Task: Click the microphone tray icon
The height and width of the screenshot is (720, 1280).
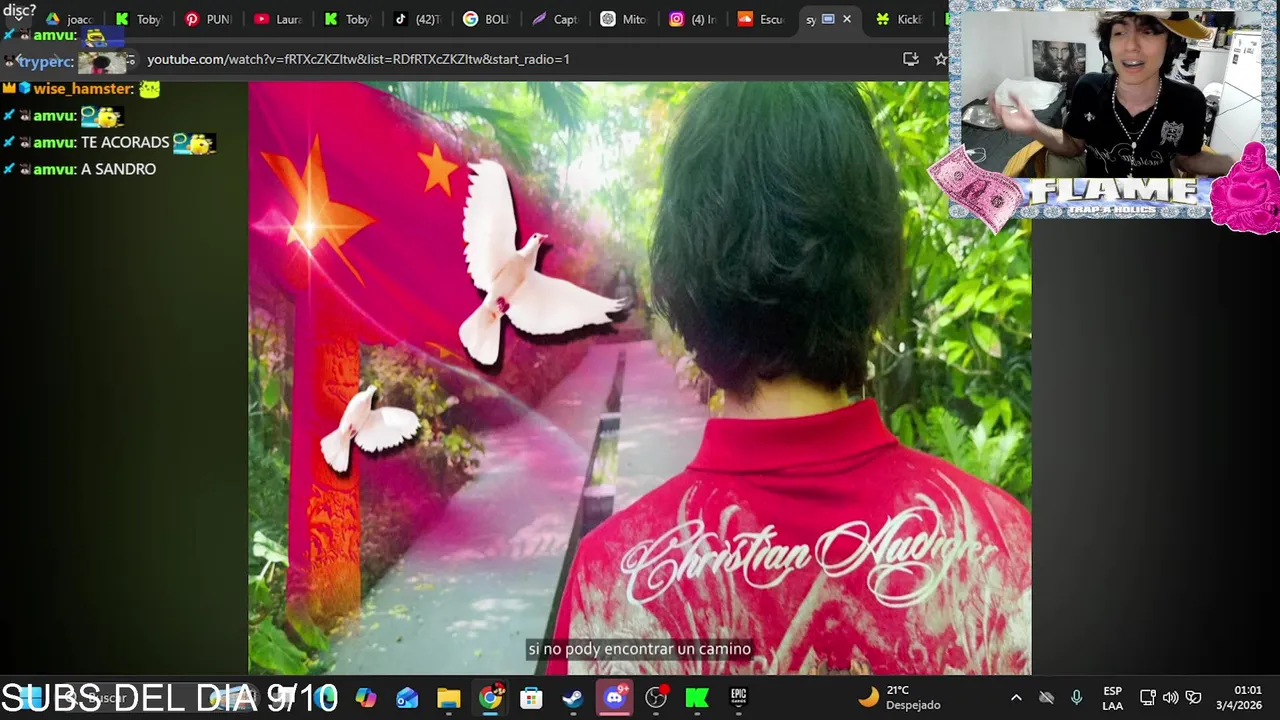Action: click(x=1077, y=698)
